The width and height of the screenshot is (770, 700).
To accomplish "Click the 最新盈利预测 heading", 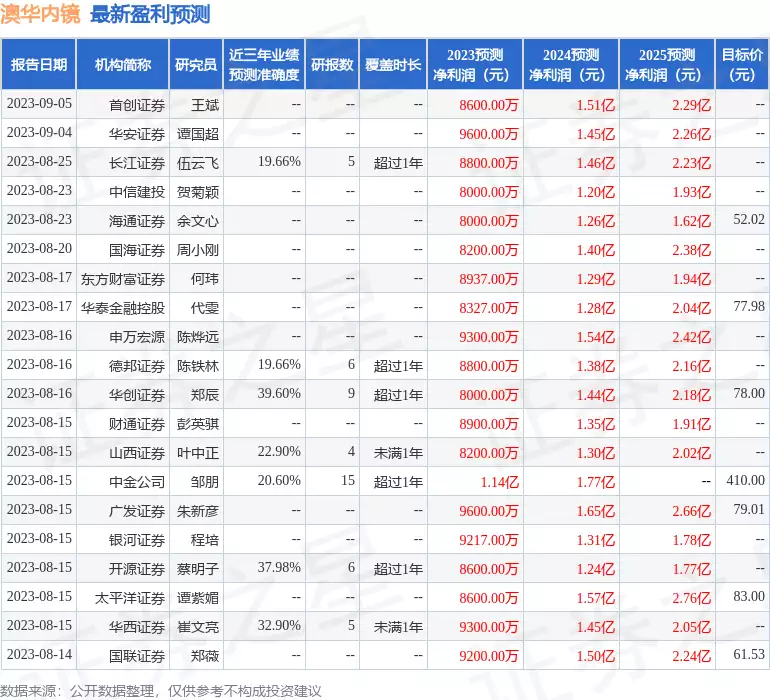I will tap(150, 14).
